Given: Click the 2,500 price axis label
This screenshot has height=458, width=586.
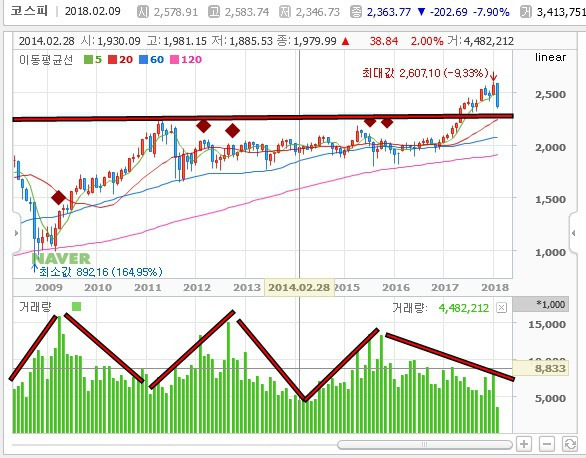Looking at the screenshot, I should pyautogui.click(x=550, y=94).
